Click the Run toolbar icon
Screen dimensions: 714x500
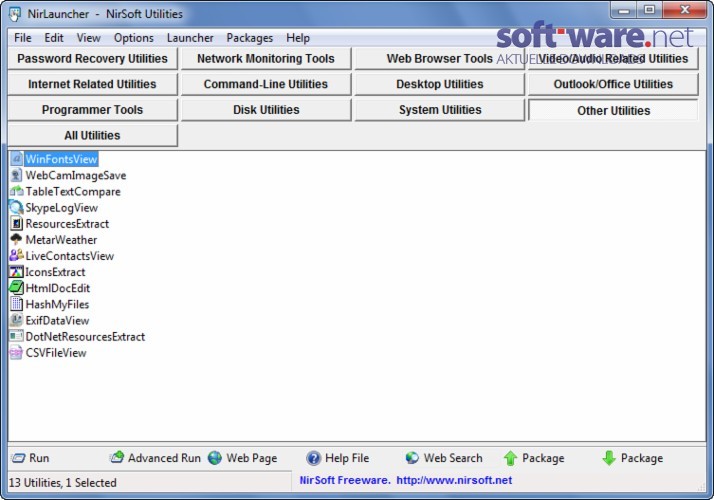coord(18,458)
